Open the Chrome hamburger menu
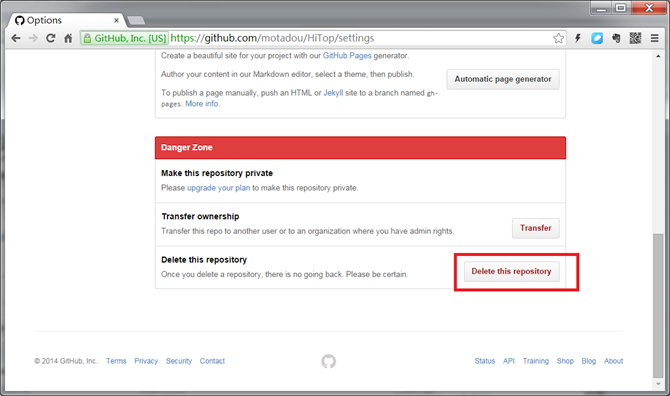 (654, 38)
